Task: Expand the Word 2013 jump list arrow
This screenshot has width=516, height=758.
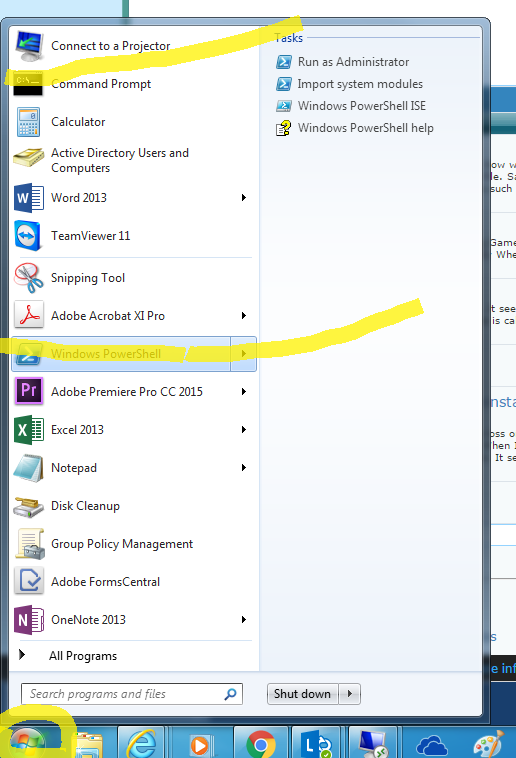Action: click(244, 198)
